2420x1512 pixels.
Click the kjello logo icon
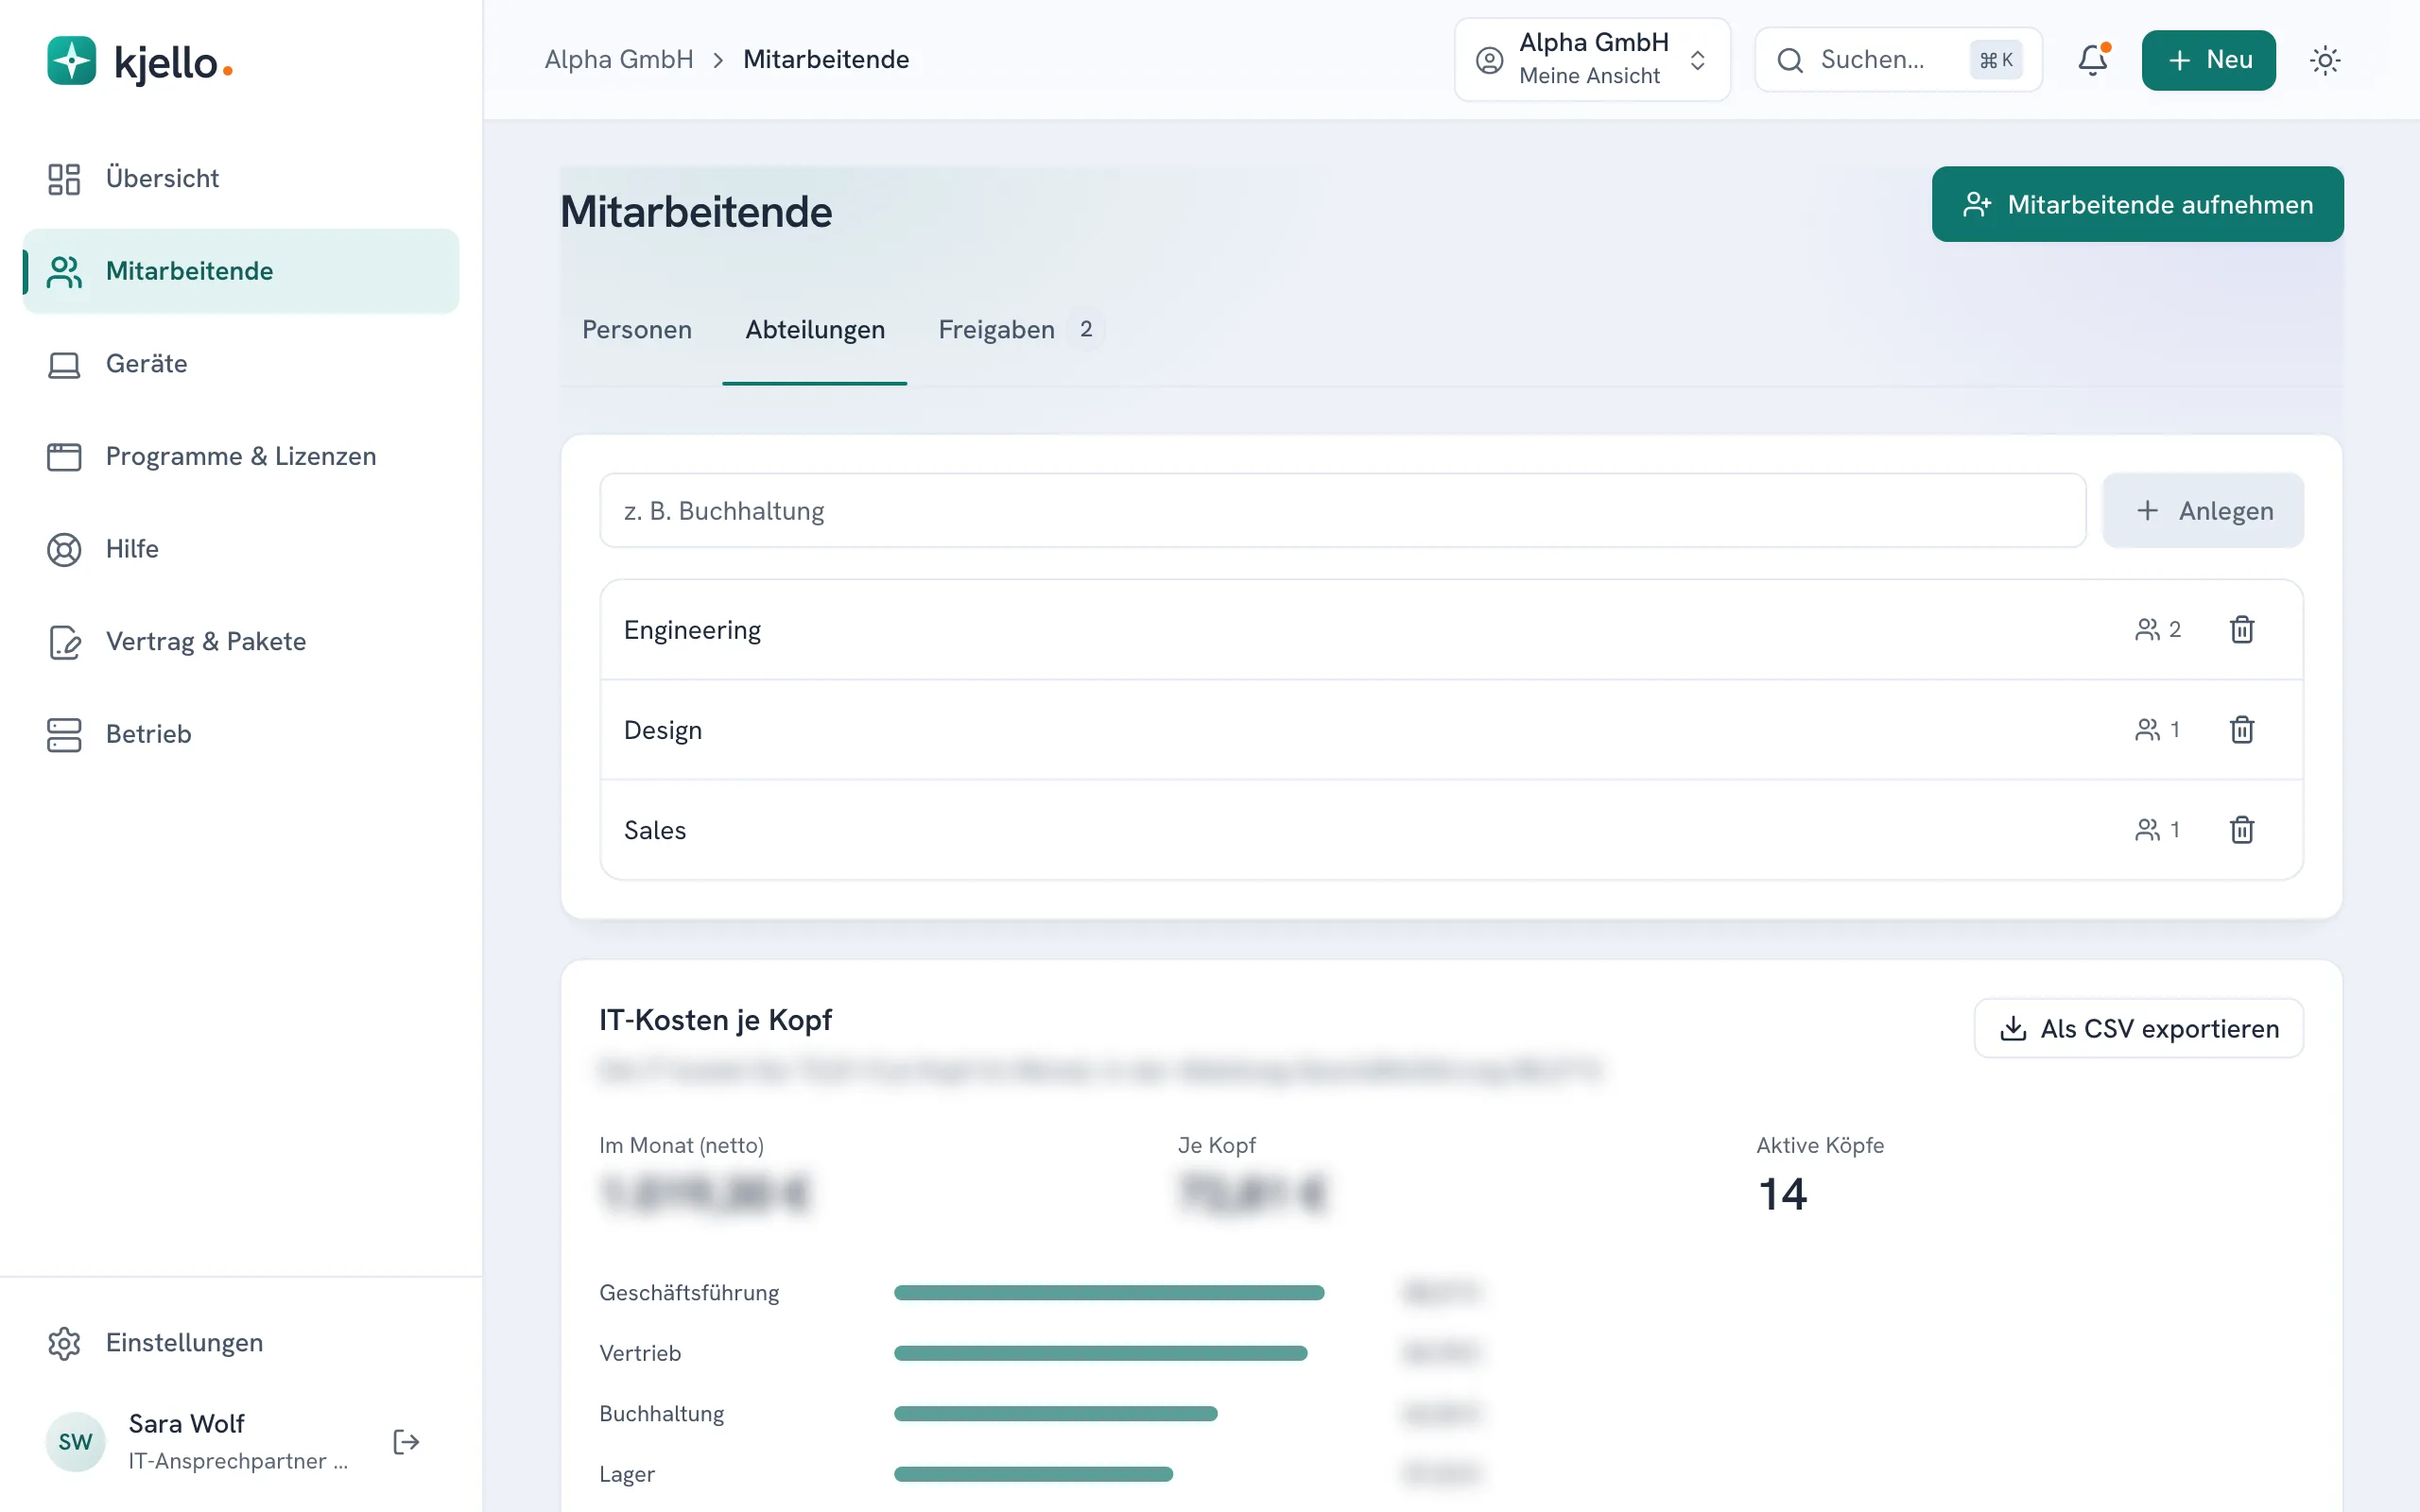point(71,61)
